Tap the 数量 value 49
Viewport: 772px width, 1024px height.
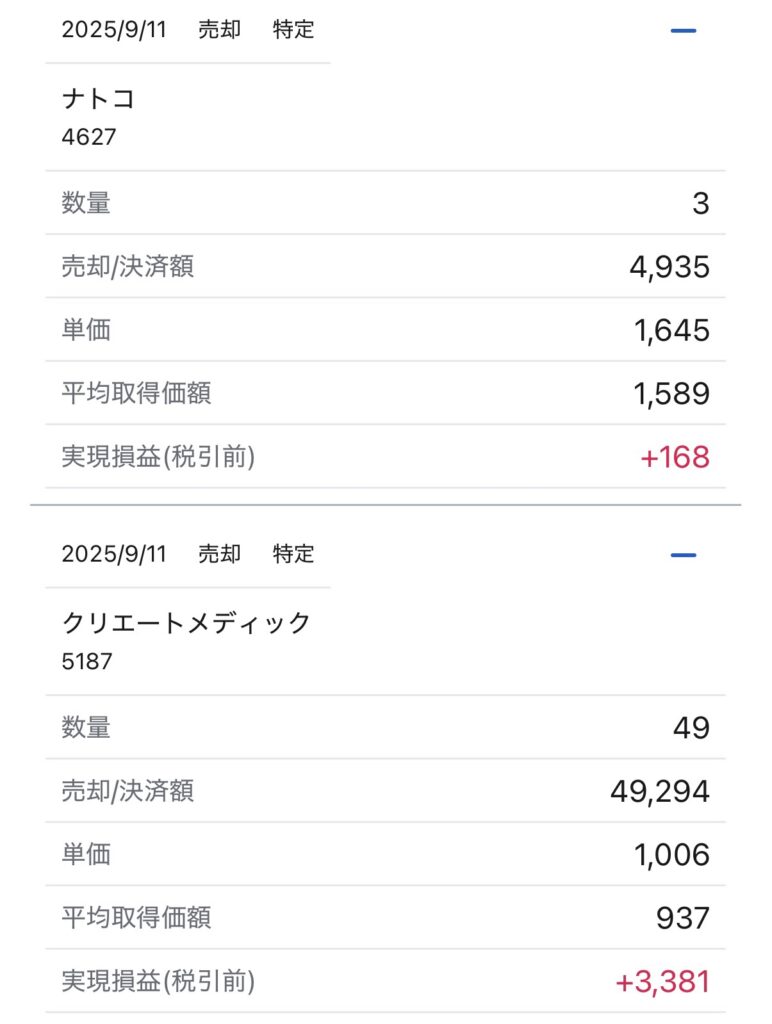691,728
